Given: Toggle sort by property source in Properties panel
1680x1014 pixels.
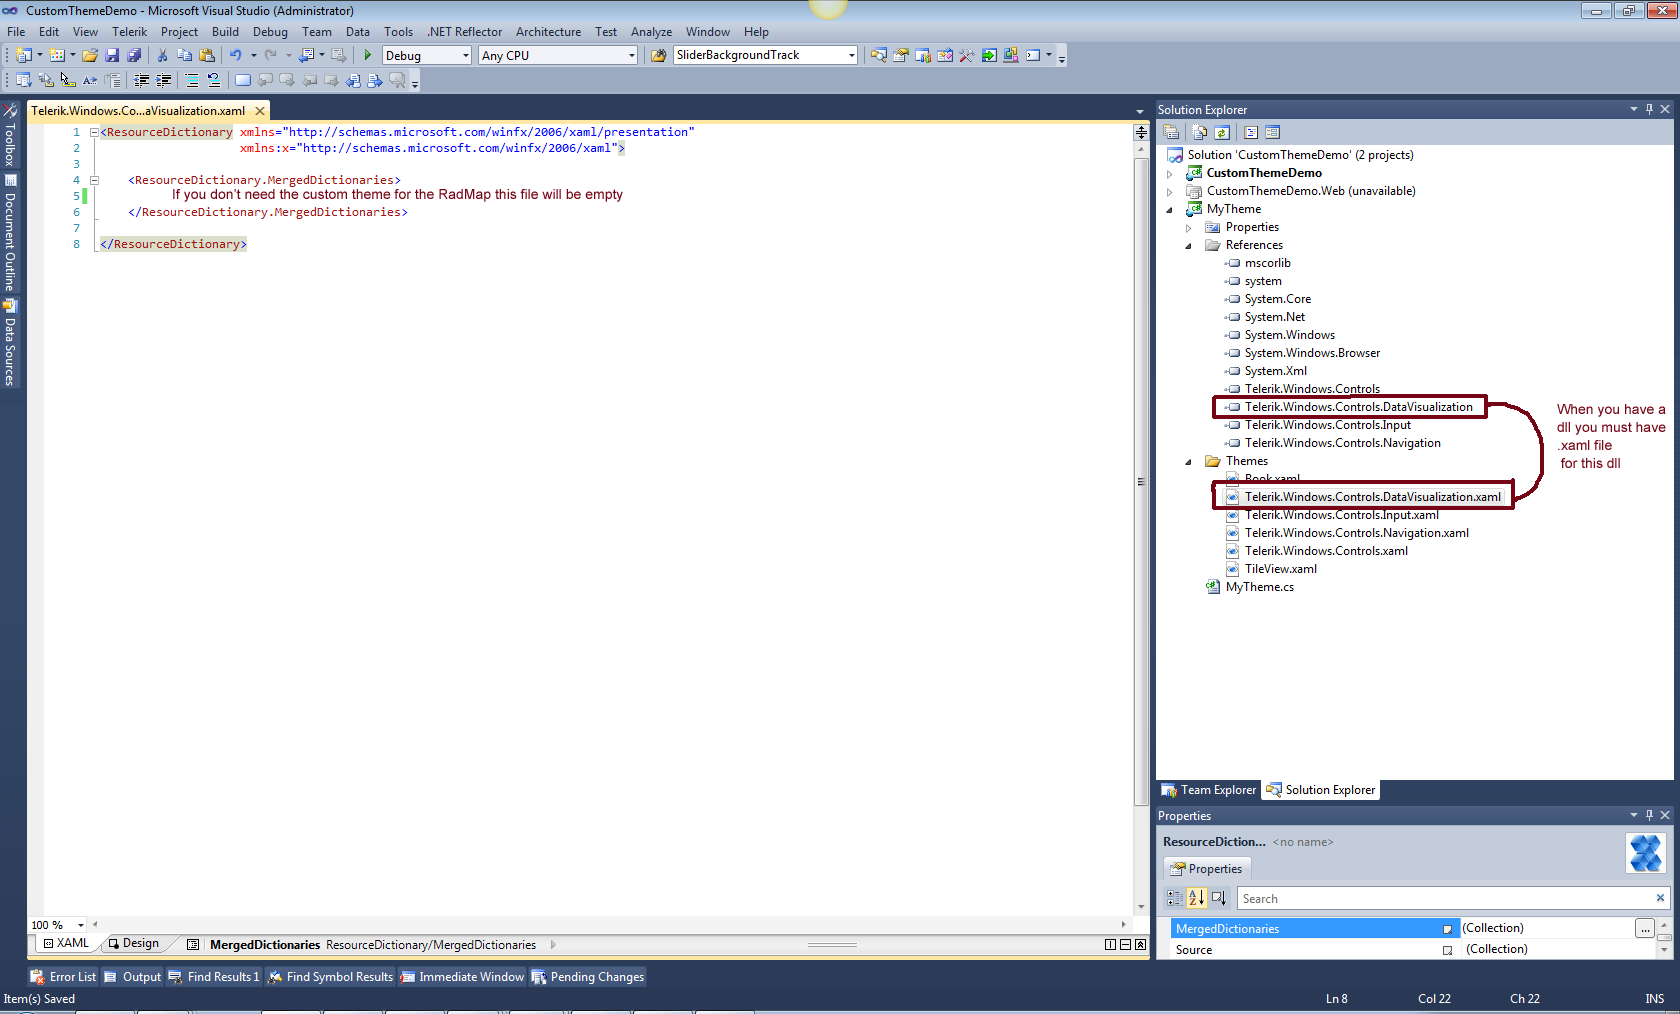Looking at the screenshot, I should click(x=1218, y=899).
